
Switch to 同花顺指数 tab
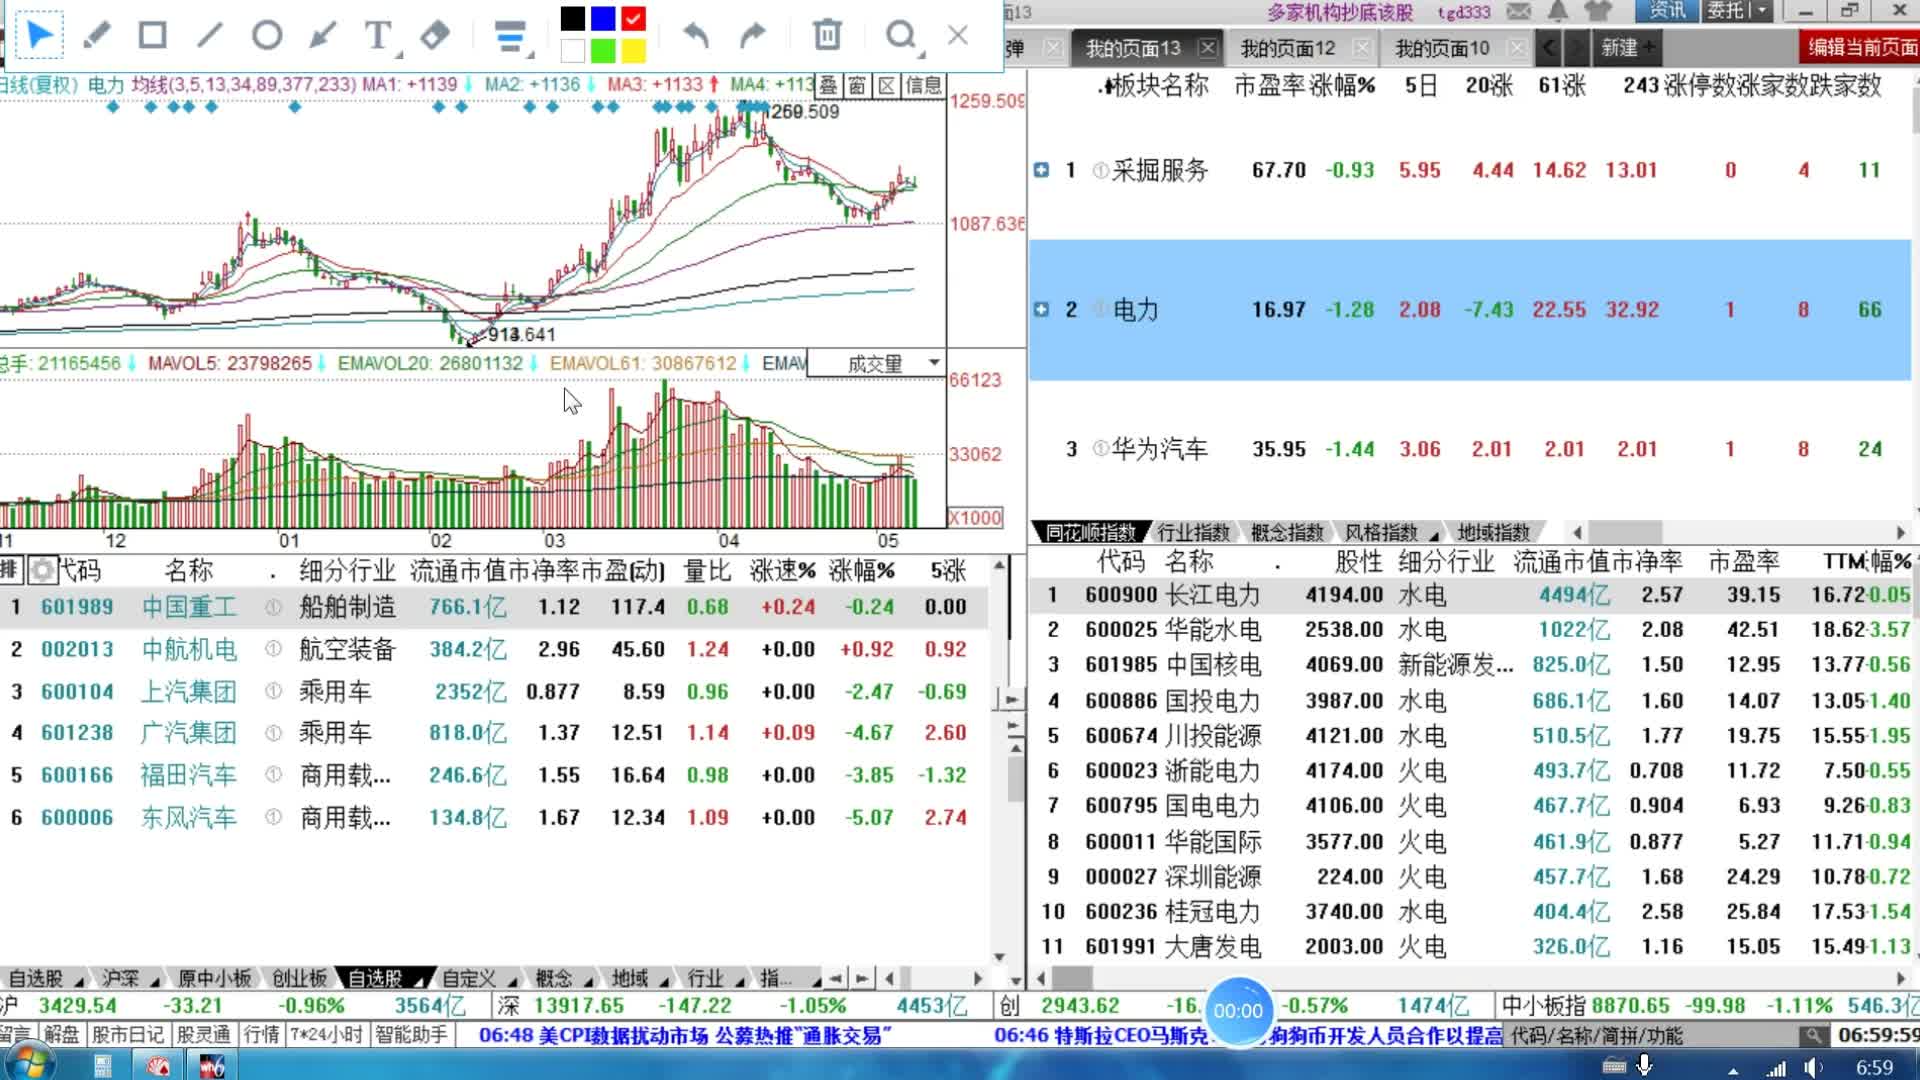point(1090,532)
